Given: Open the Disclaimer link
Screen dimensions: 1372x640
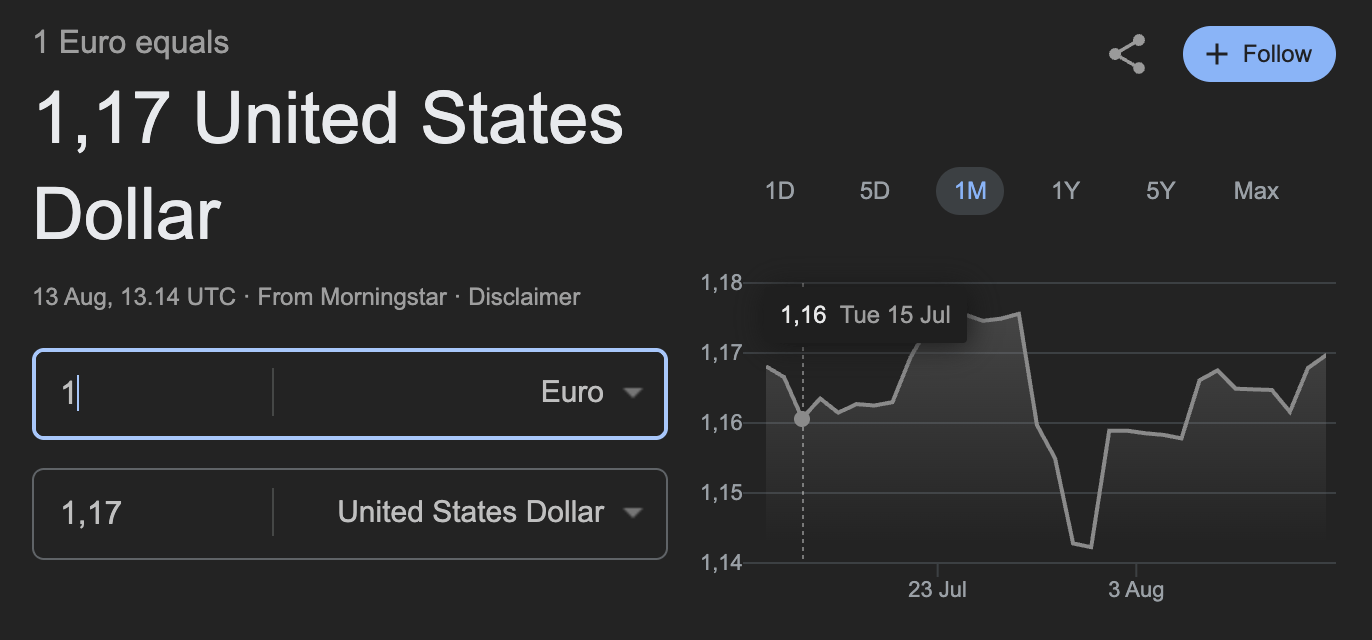Looking at the screenshot, I should pyautogui.click(x=524, y=297).
